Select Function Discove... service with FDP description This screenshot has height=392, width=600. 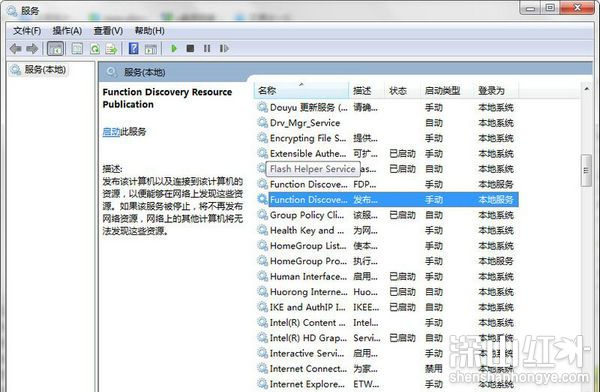coord(387,184)
